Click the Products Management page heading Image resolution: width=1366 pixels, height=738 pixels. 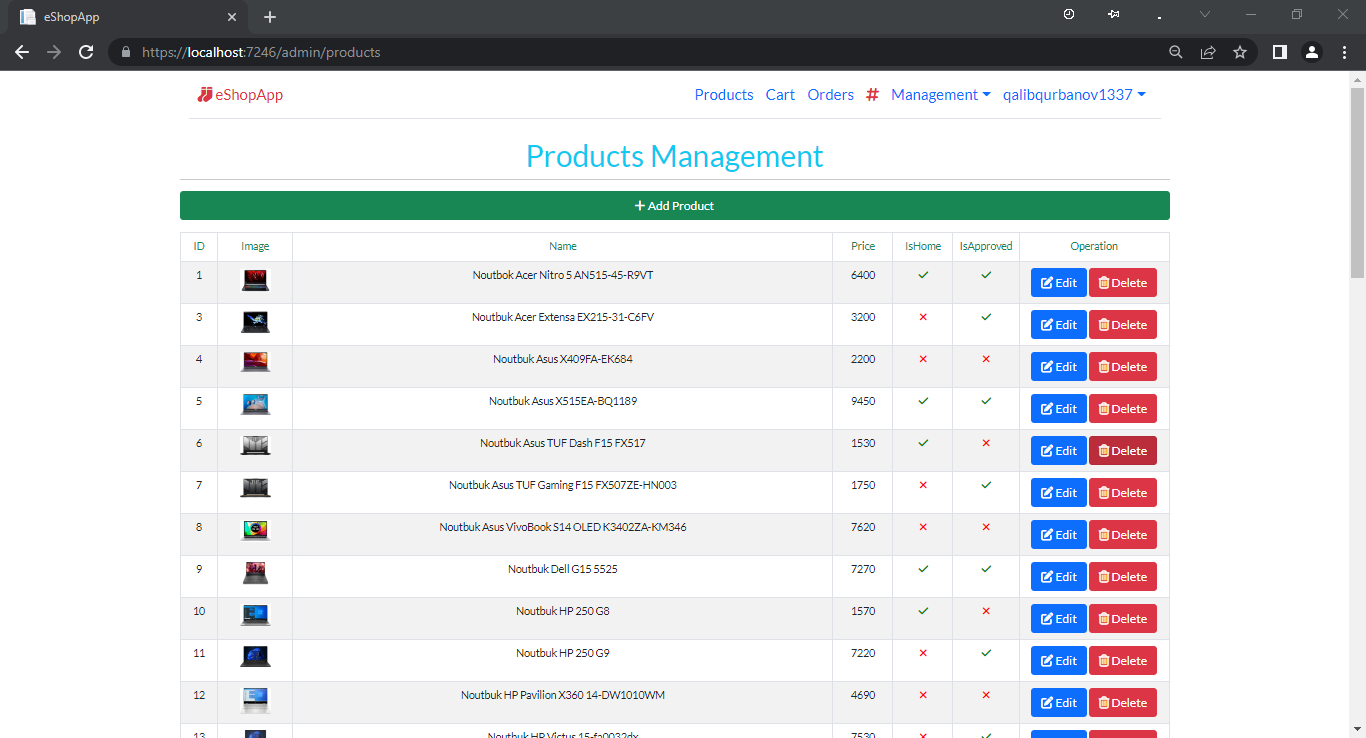click(675, 156)
